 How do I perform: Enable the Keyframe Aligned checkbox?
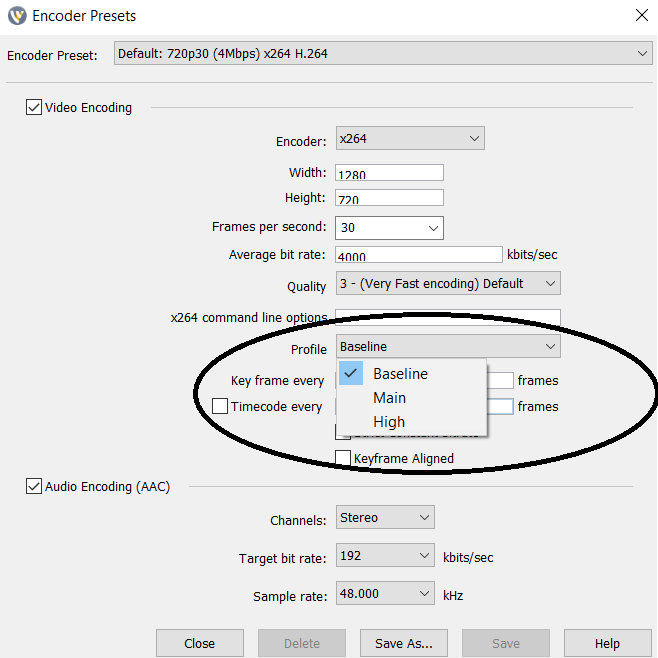point(343,458)
